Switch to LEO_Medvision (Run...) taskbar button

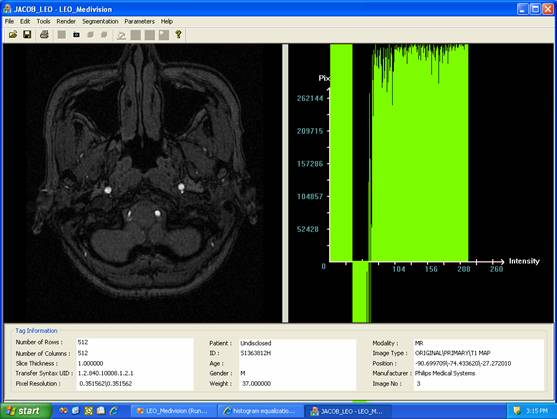[x=173, y=411]
